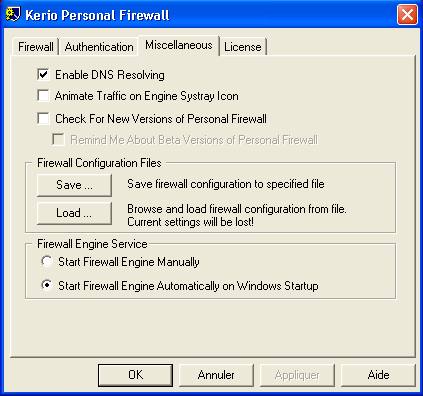This screenshot has height=396, width=423.
Task: Confirm with the OK button
Action: click(135, 375)
